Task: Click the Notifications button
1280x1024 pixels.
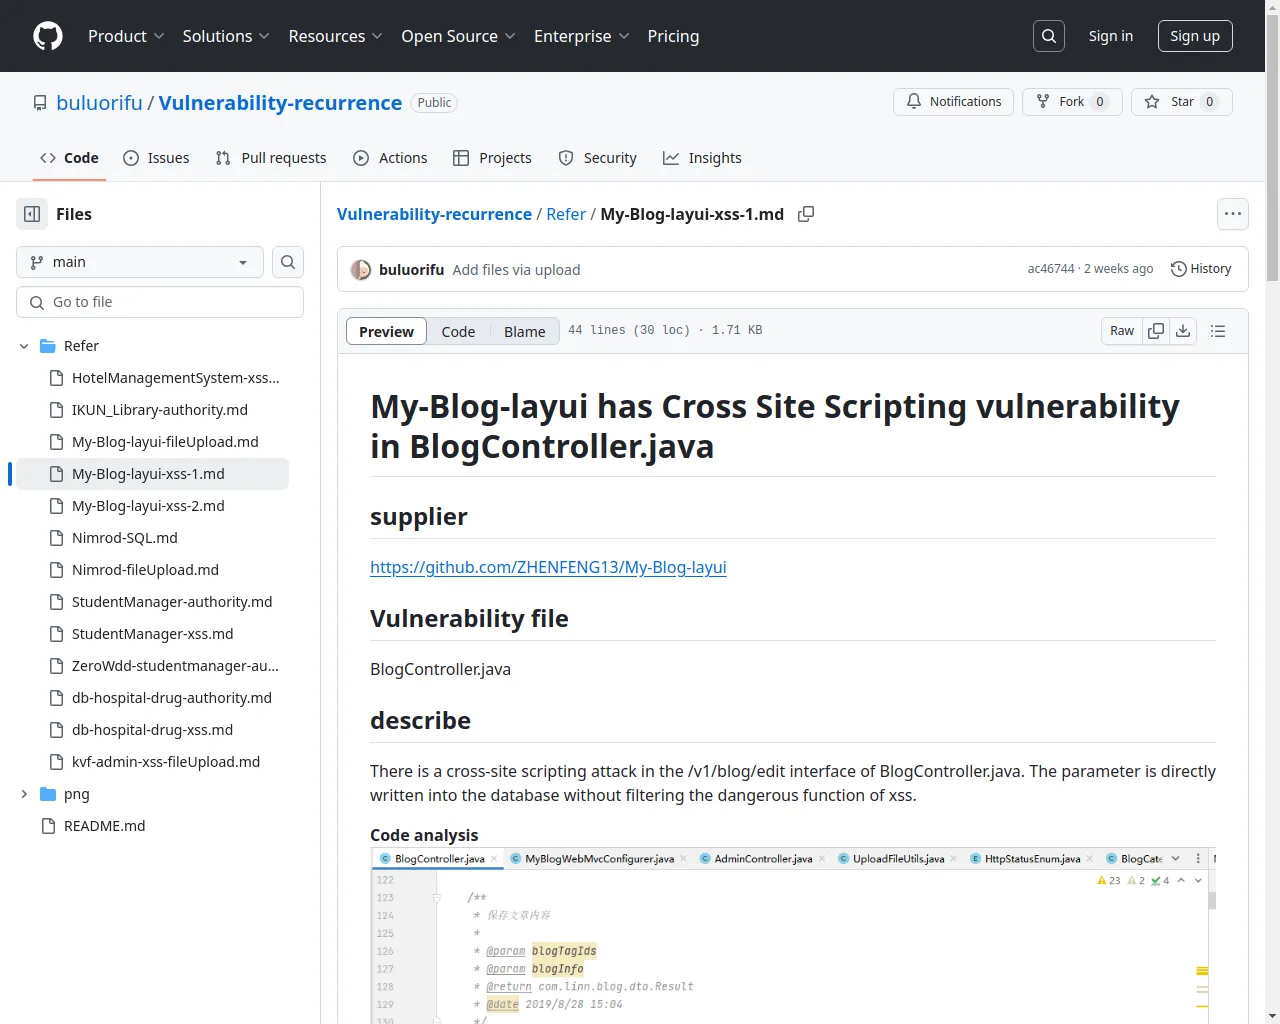Action: pyautogui.click(x=953, y=102)
